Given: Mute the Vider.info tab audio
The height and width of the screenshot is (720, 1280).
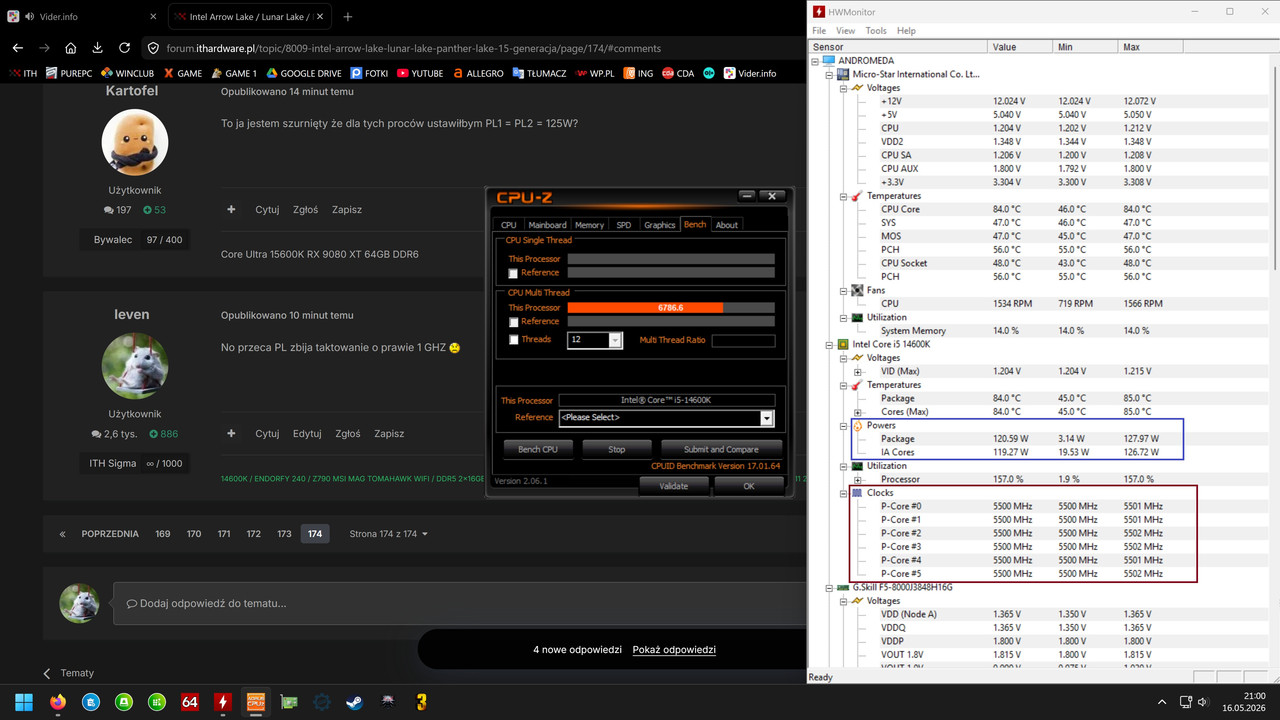Looking at the screenshot, I should [x=31, y=17].
